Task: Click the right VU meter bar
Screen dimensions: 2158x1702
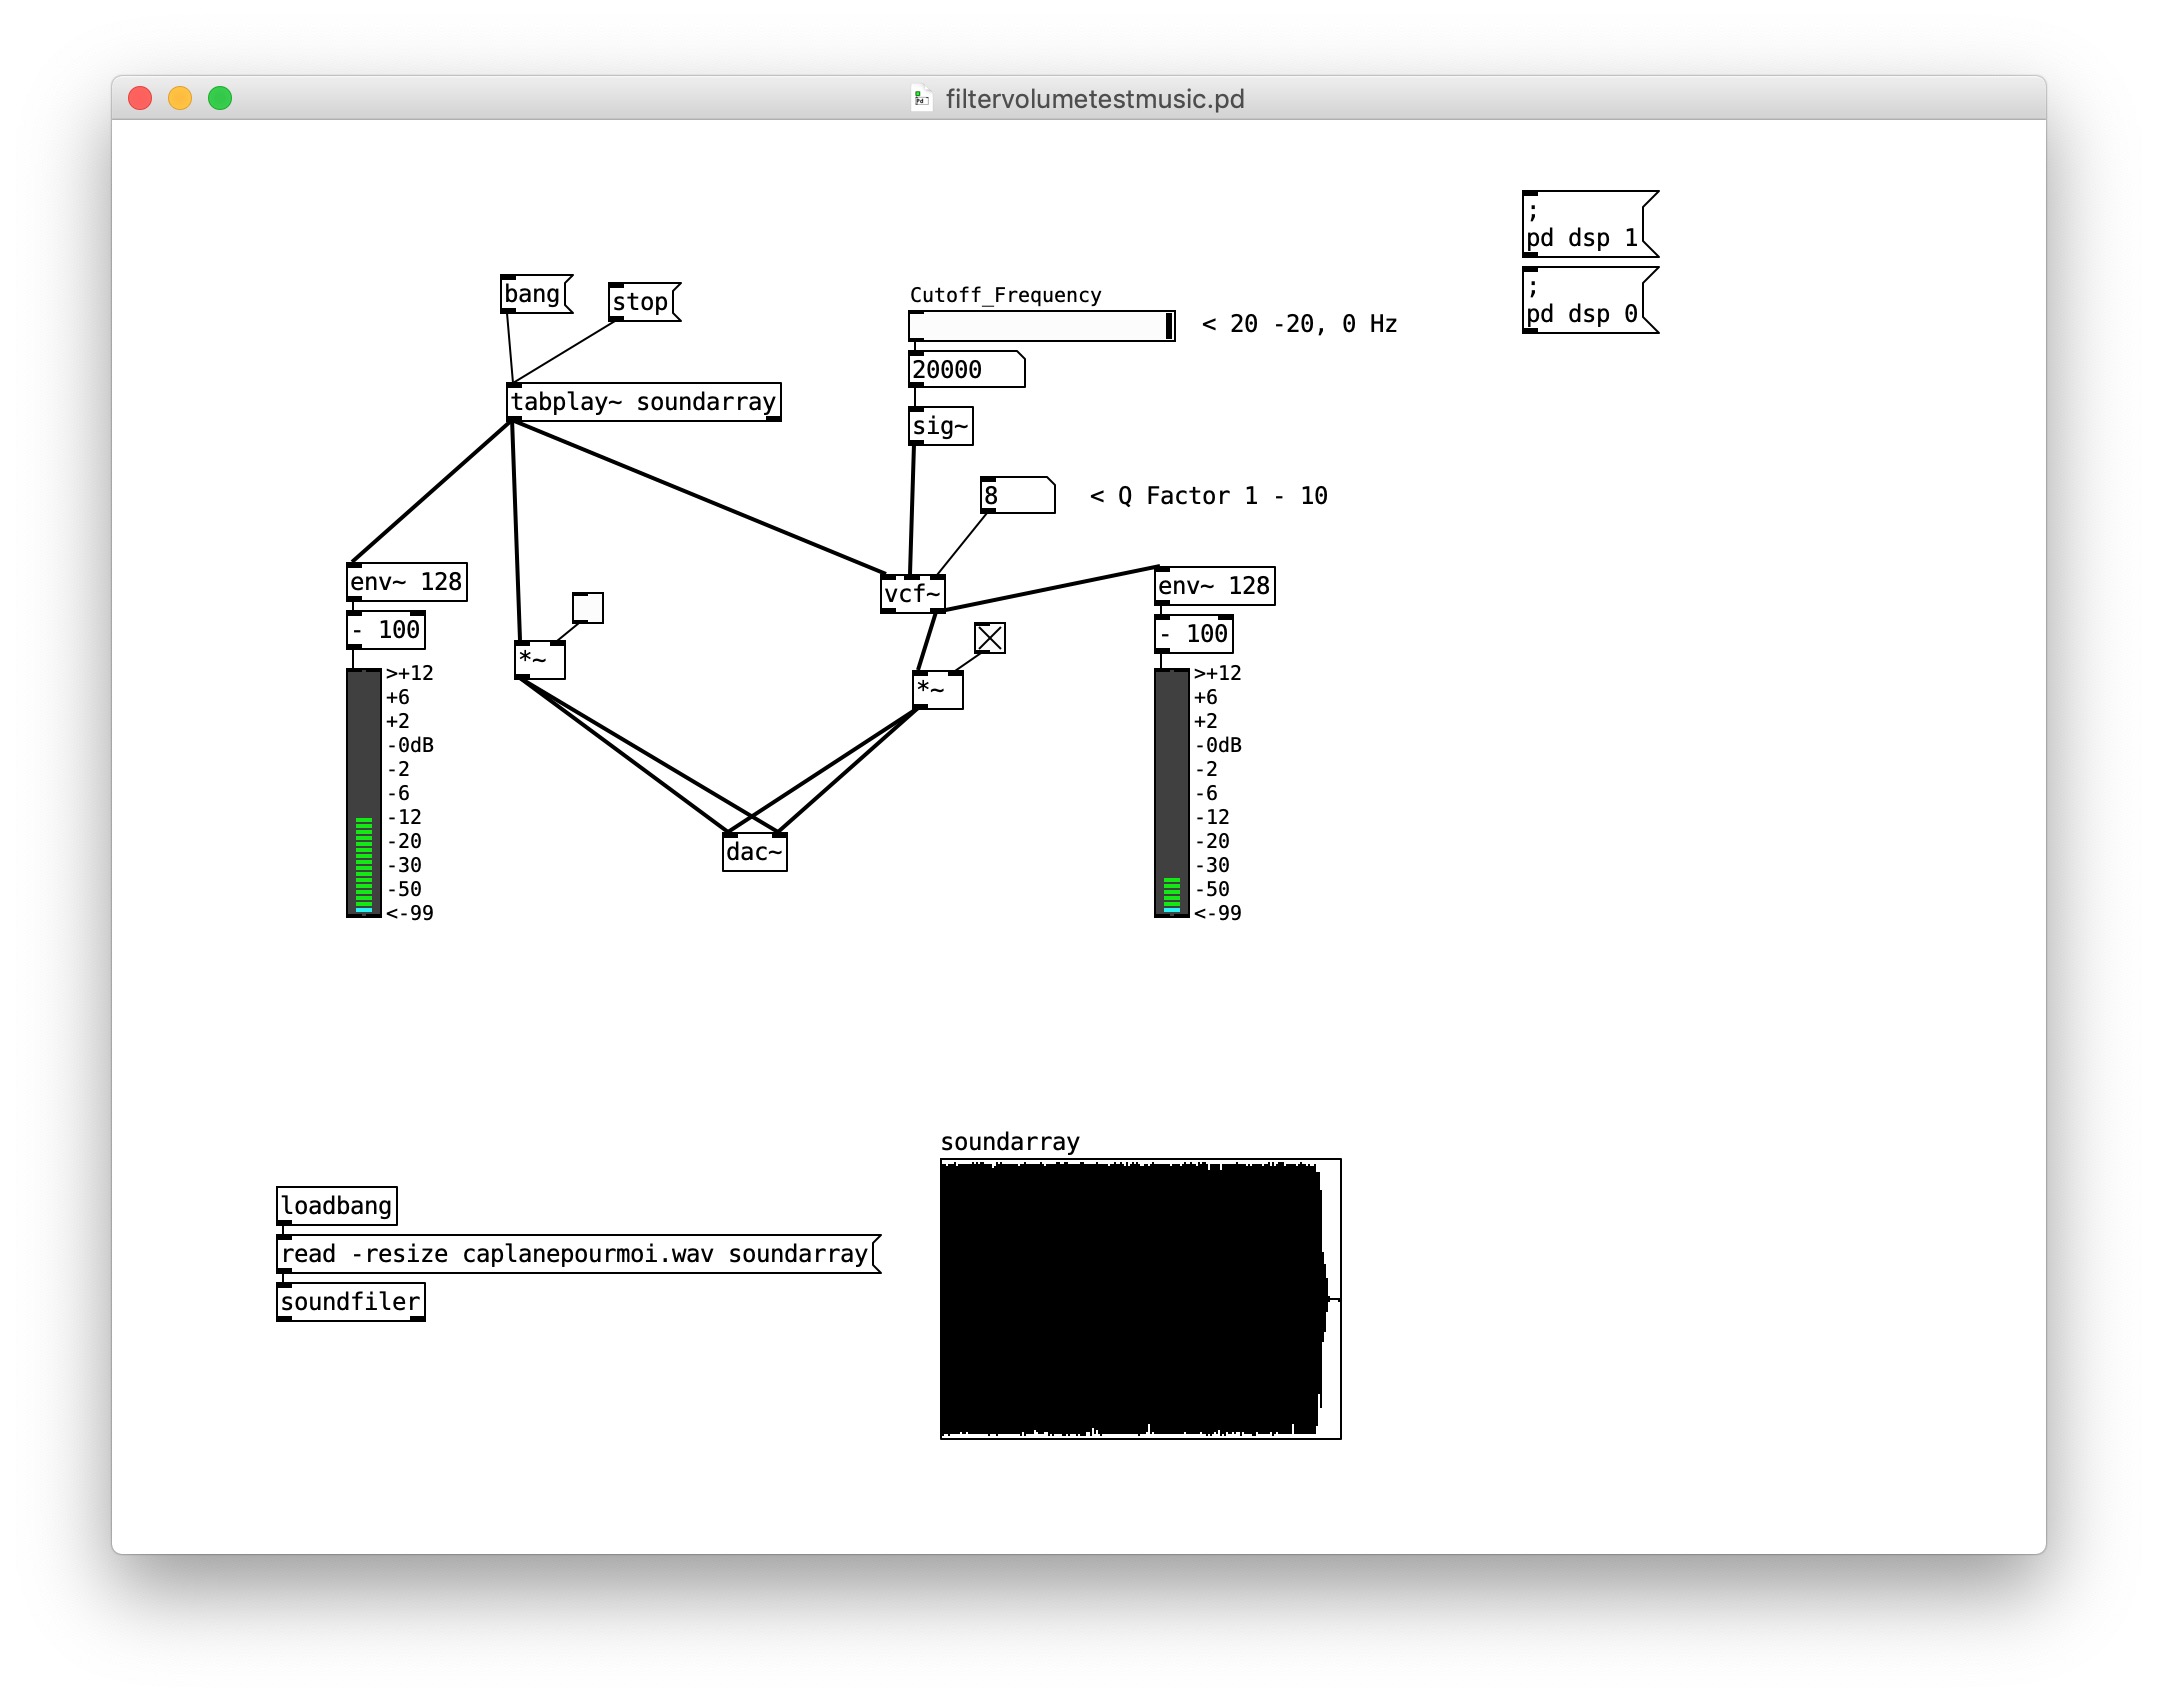Action: click(x=1172, y=792)
